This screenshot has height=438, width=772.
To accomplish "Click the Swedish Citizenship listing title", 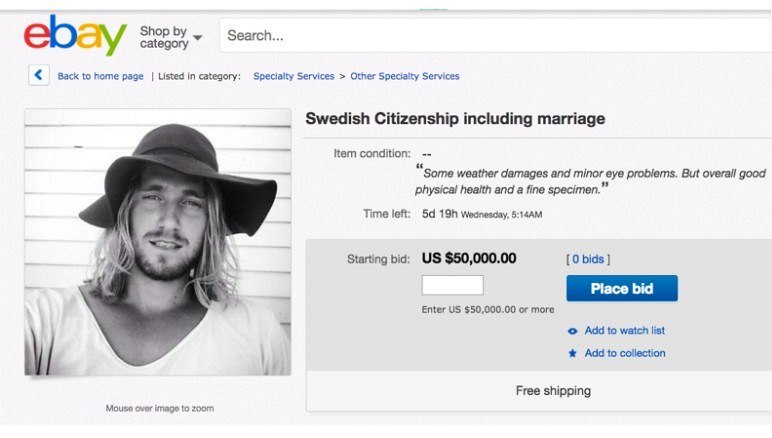I will (455, 119).
